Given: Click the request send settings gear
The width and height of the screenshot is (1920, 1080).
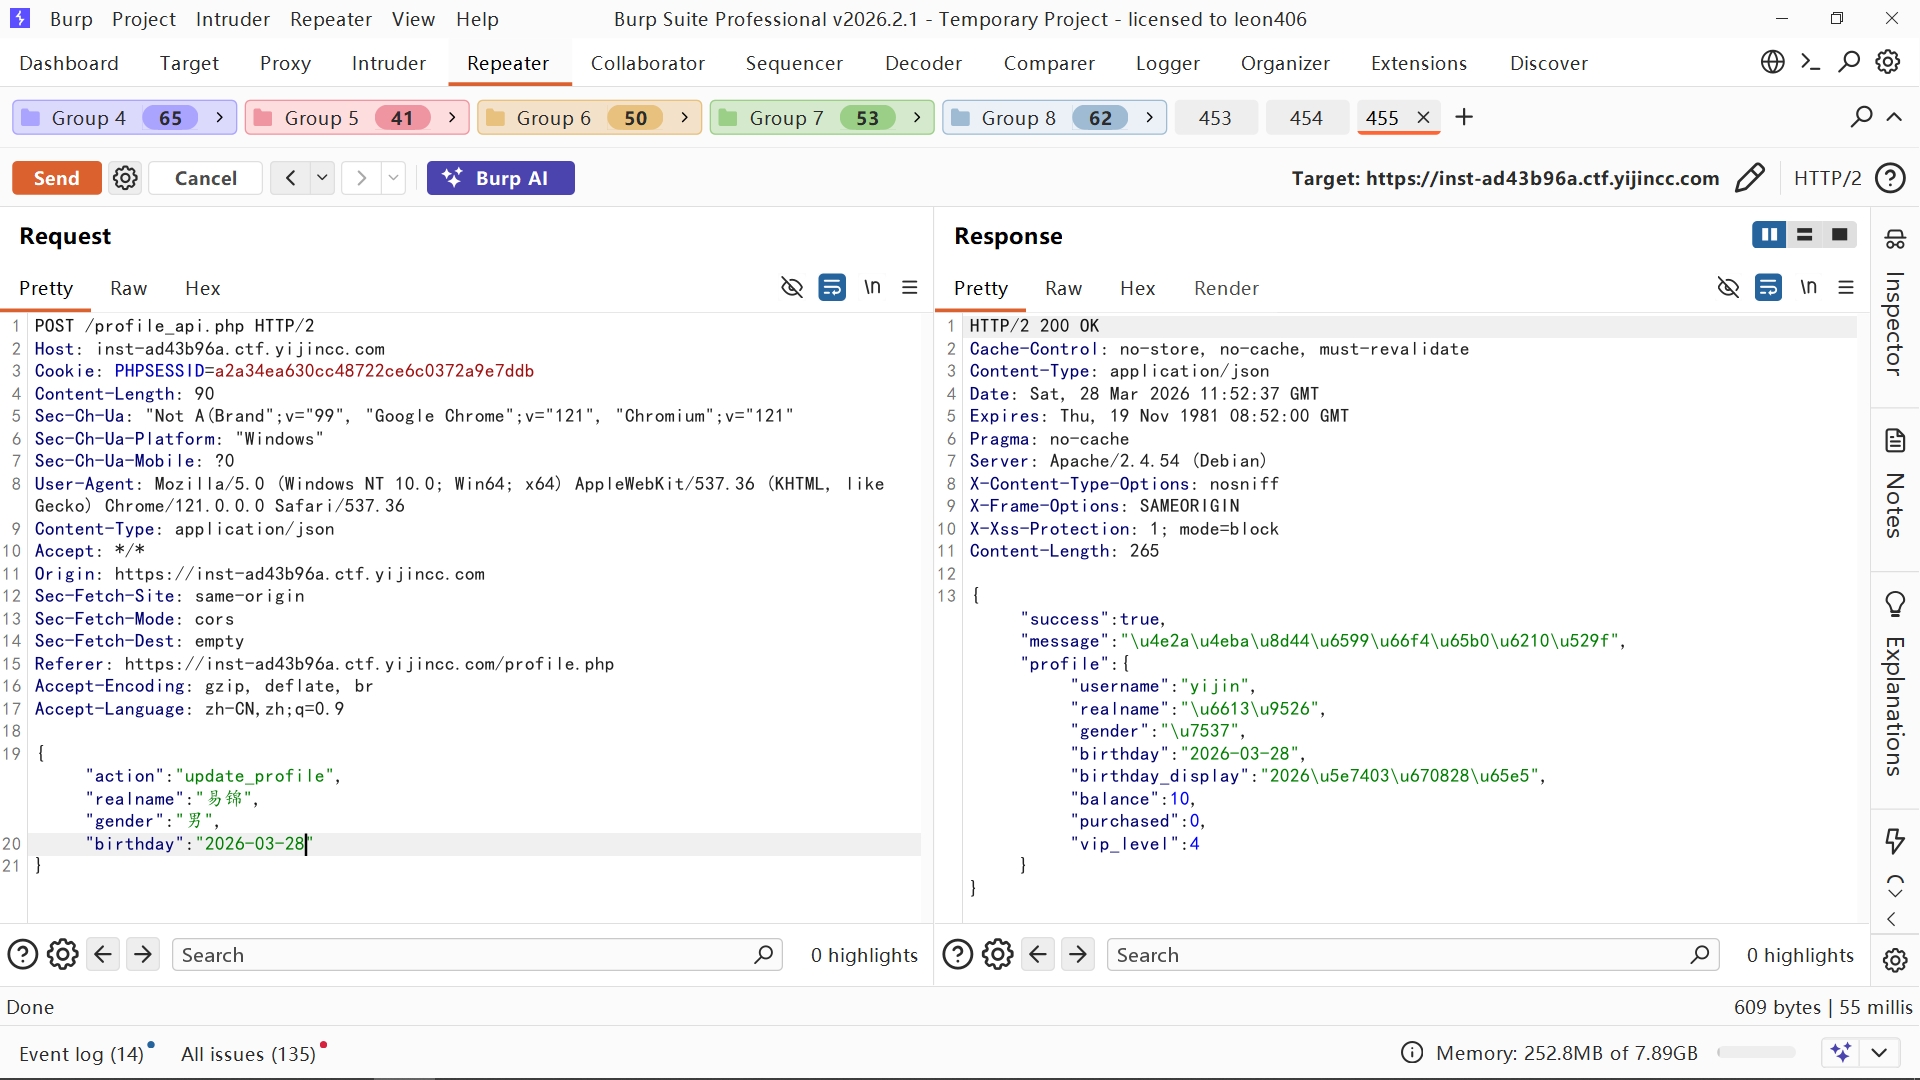Looking at the screenshot, I should point(125,178).
